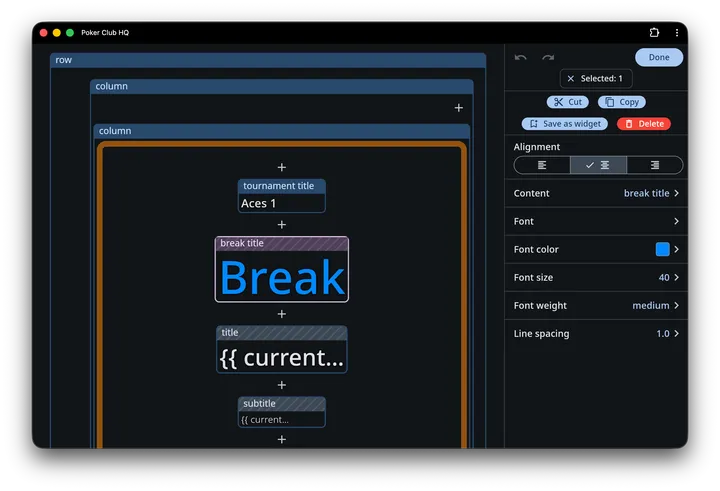Add element below the subtitle block

[x=281, y=440]
